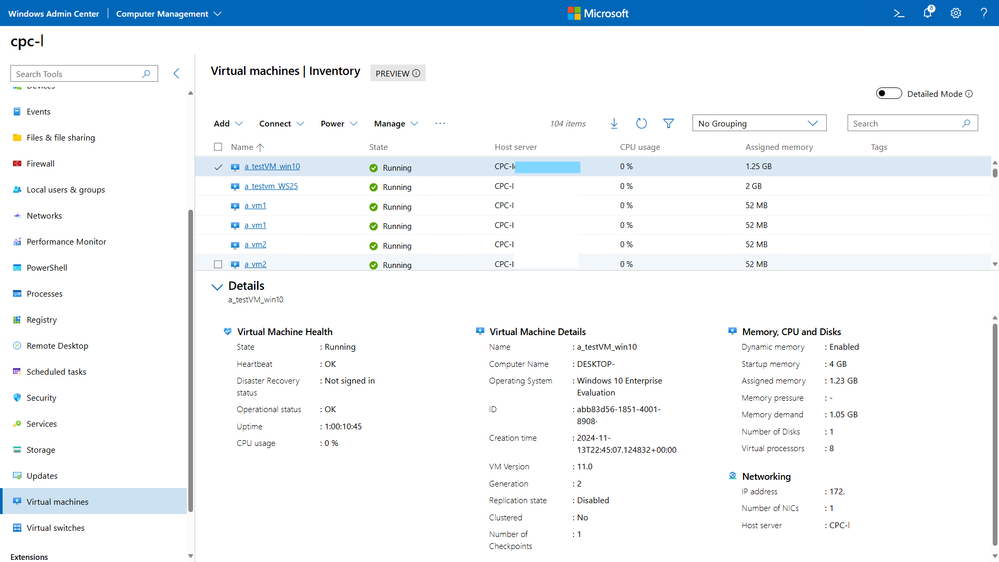999x562 pixels.
Task: Toggle the Detailed Mode switch
Action: coord(888,94)
